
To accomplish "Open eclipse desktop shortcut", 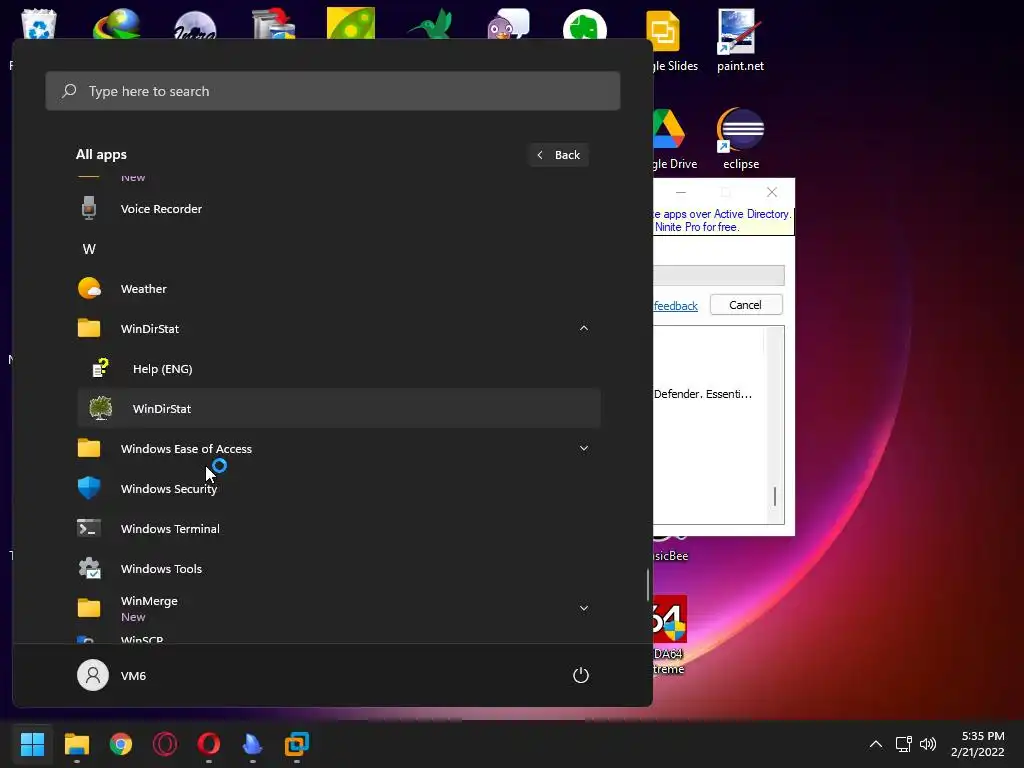I will click(741, 138).
